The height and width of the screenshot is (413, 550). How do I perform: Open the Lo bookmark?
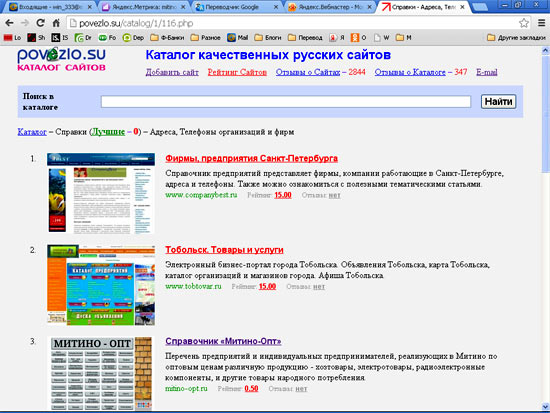(12, 38)
